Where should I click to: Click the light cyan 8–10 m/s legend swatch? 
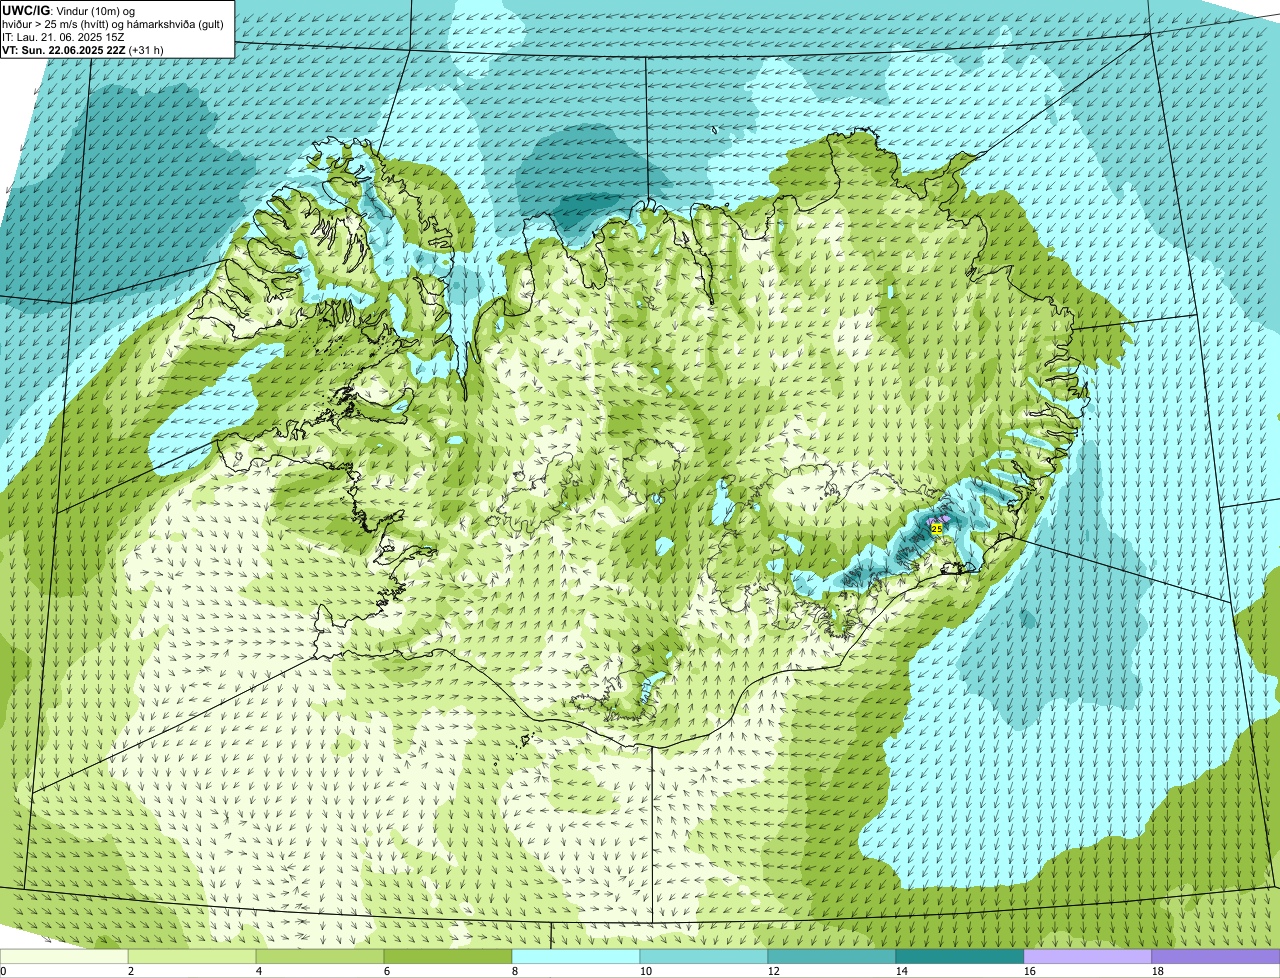coord(576,957)
